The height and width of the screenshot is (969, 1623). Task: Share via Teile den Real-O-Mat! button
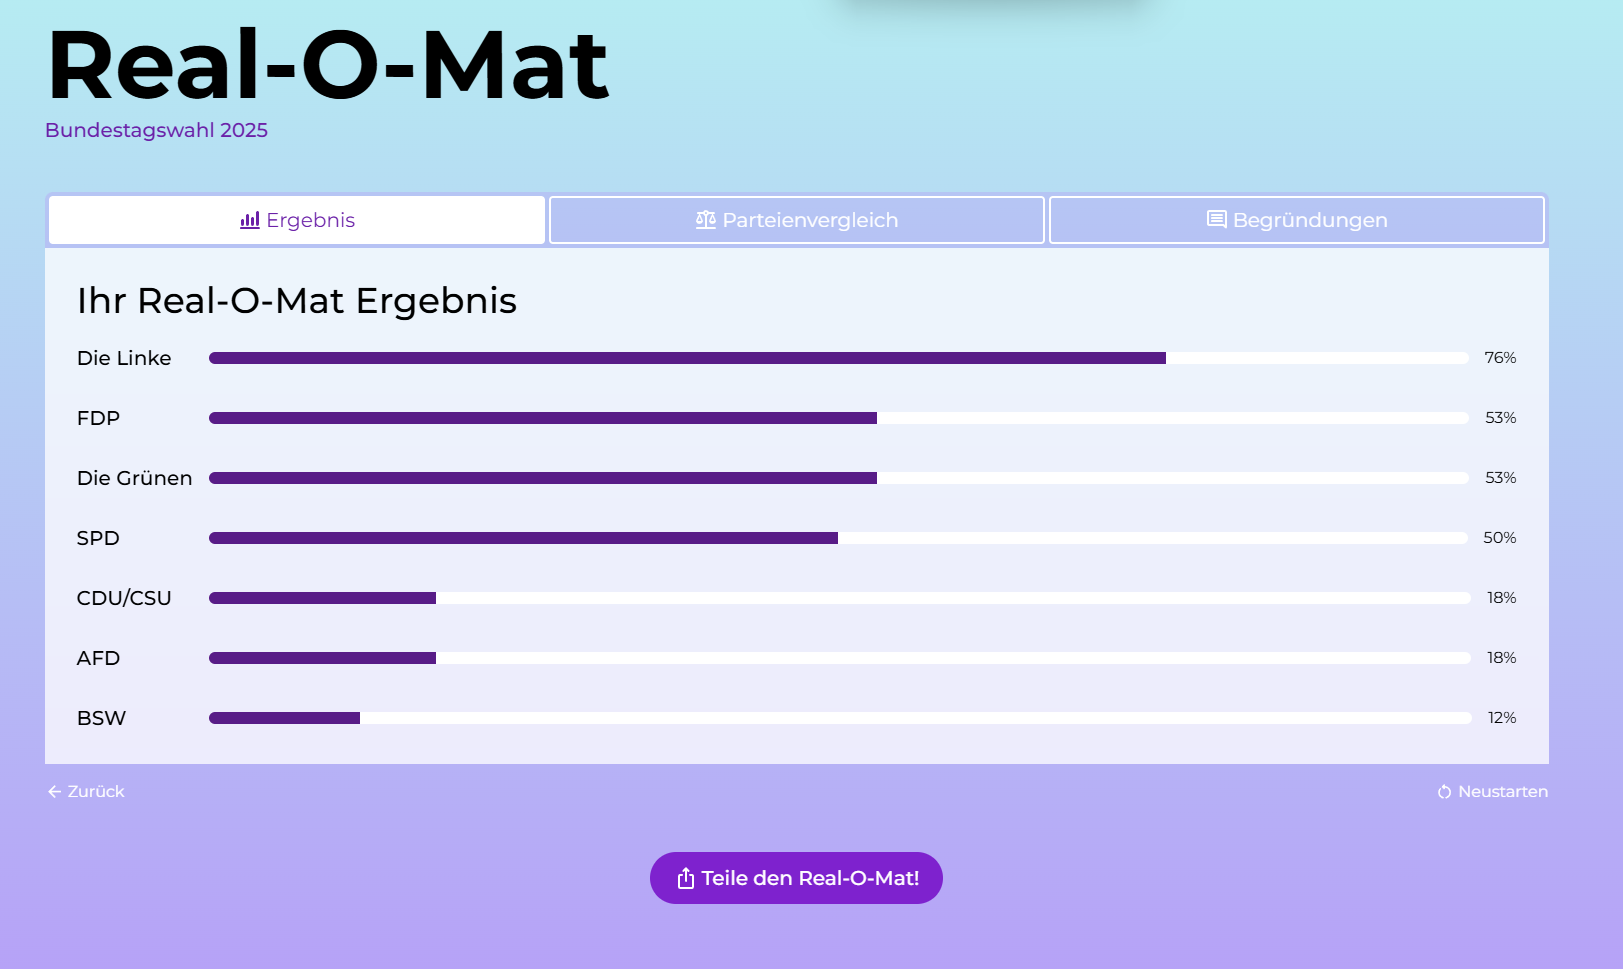click(x=796, y=878)
